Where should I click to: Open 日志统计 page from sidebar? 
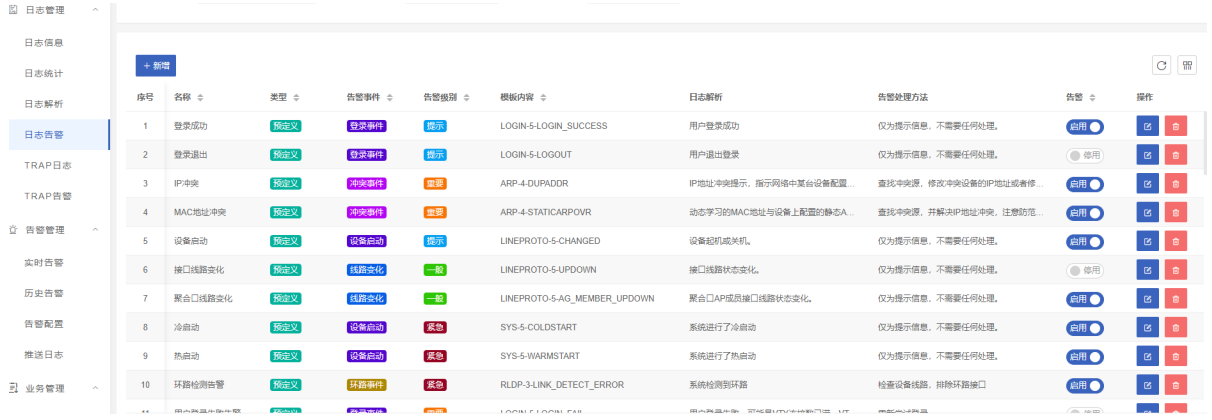[x=44, y=73]
